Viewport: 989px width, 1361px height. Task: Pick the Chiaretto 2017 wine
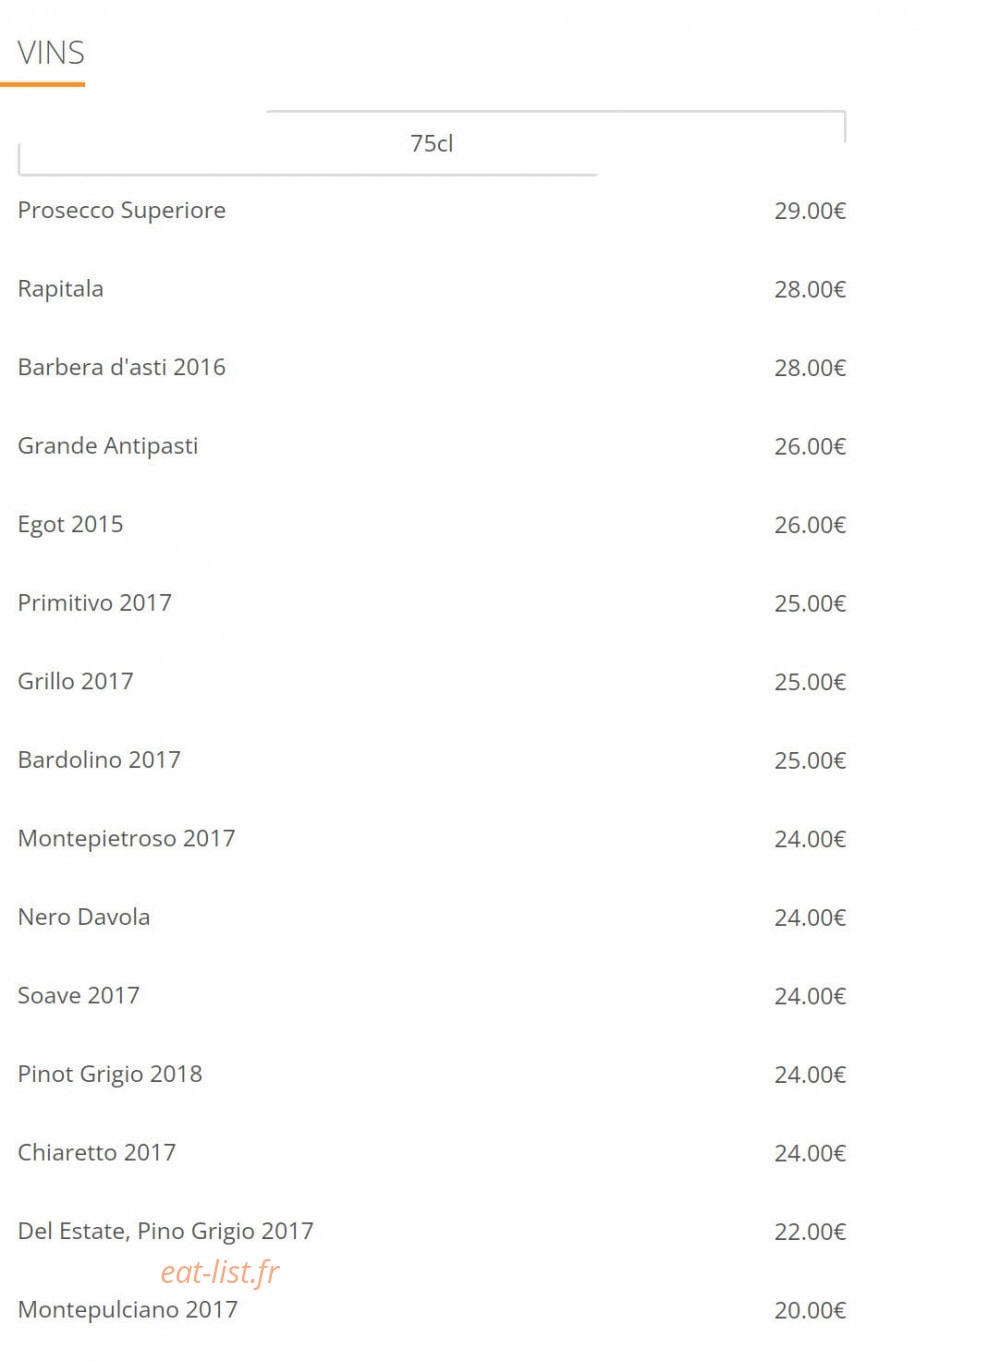[96, 1152]
